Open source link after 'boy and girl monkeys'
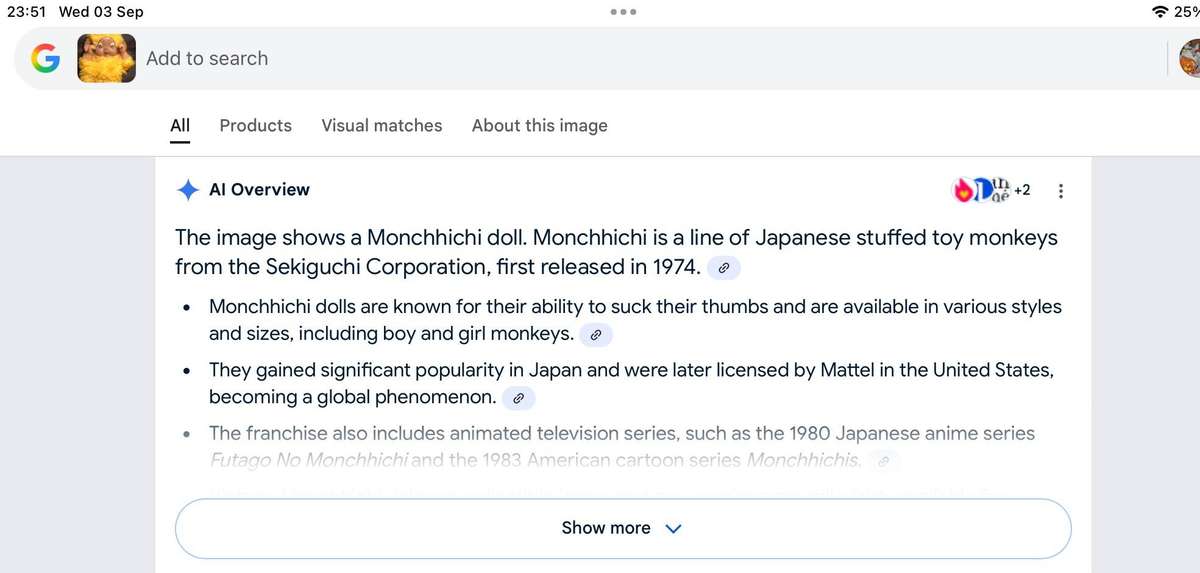Viewport: 1200px width, 573px height. tap(596, 334)
